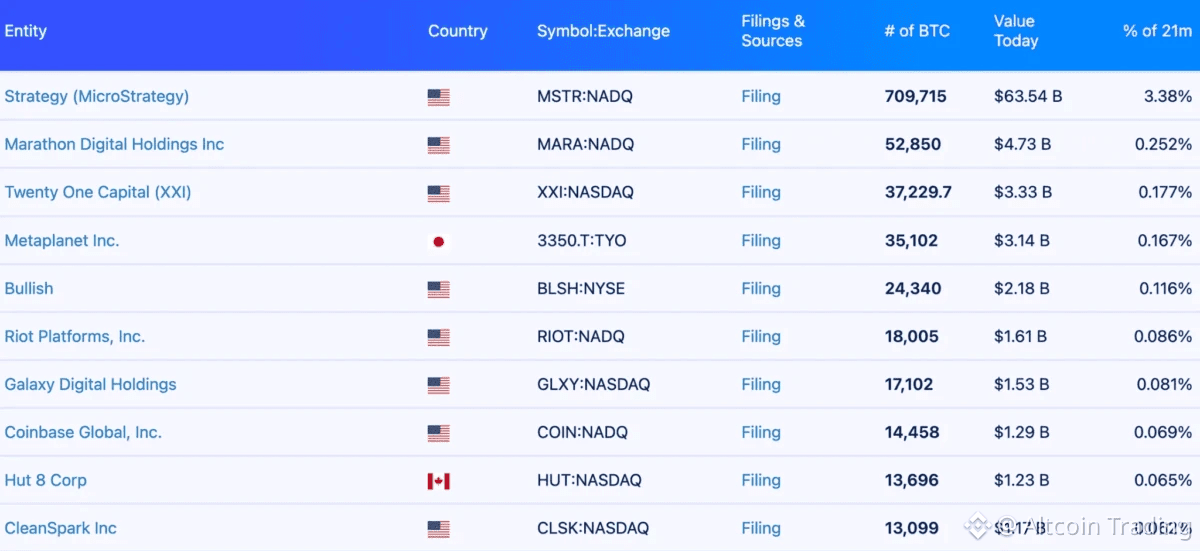The image size is (1200, 551).
Task: Open the Strategy (MicroStrategy) entity link
Action: pos(97,96)
